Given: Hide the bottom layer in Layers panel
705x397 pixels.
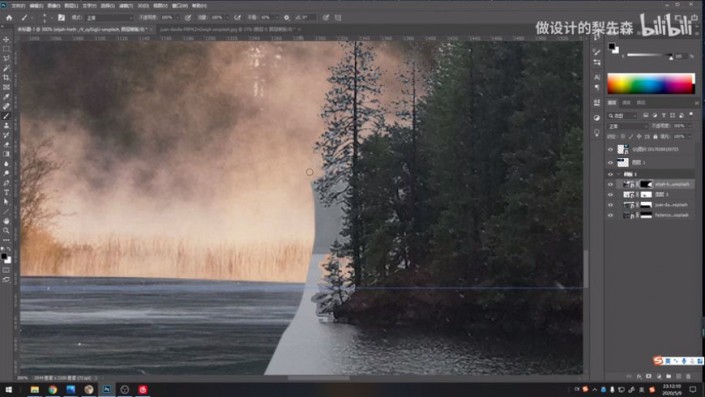Looking at the screenshot, I should 610,215.
